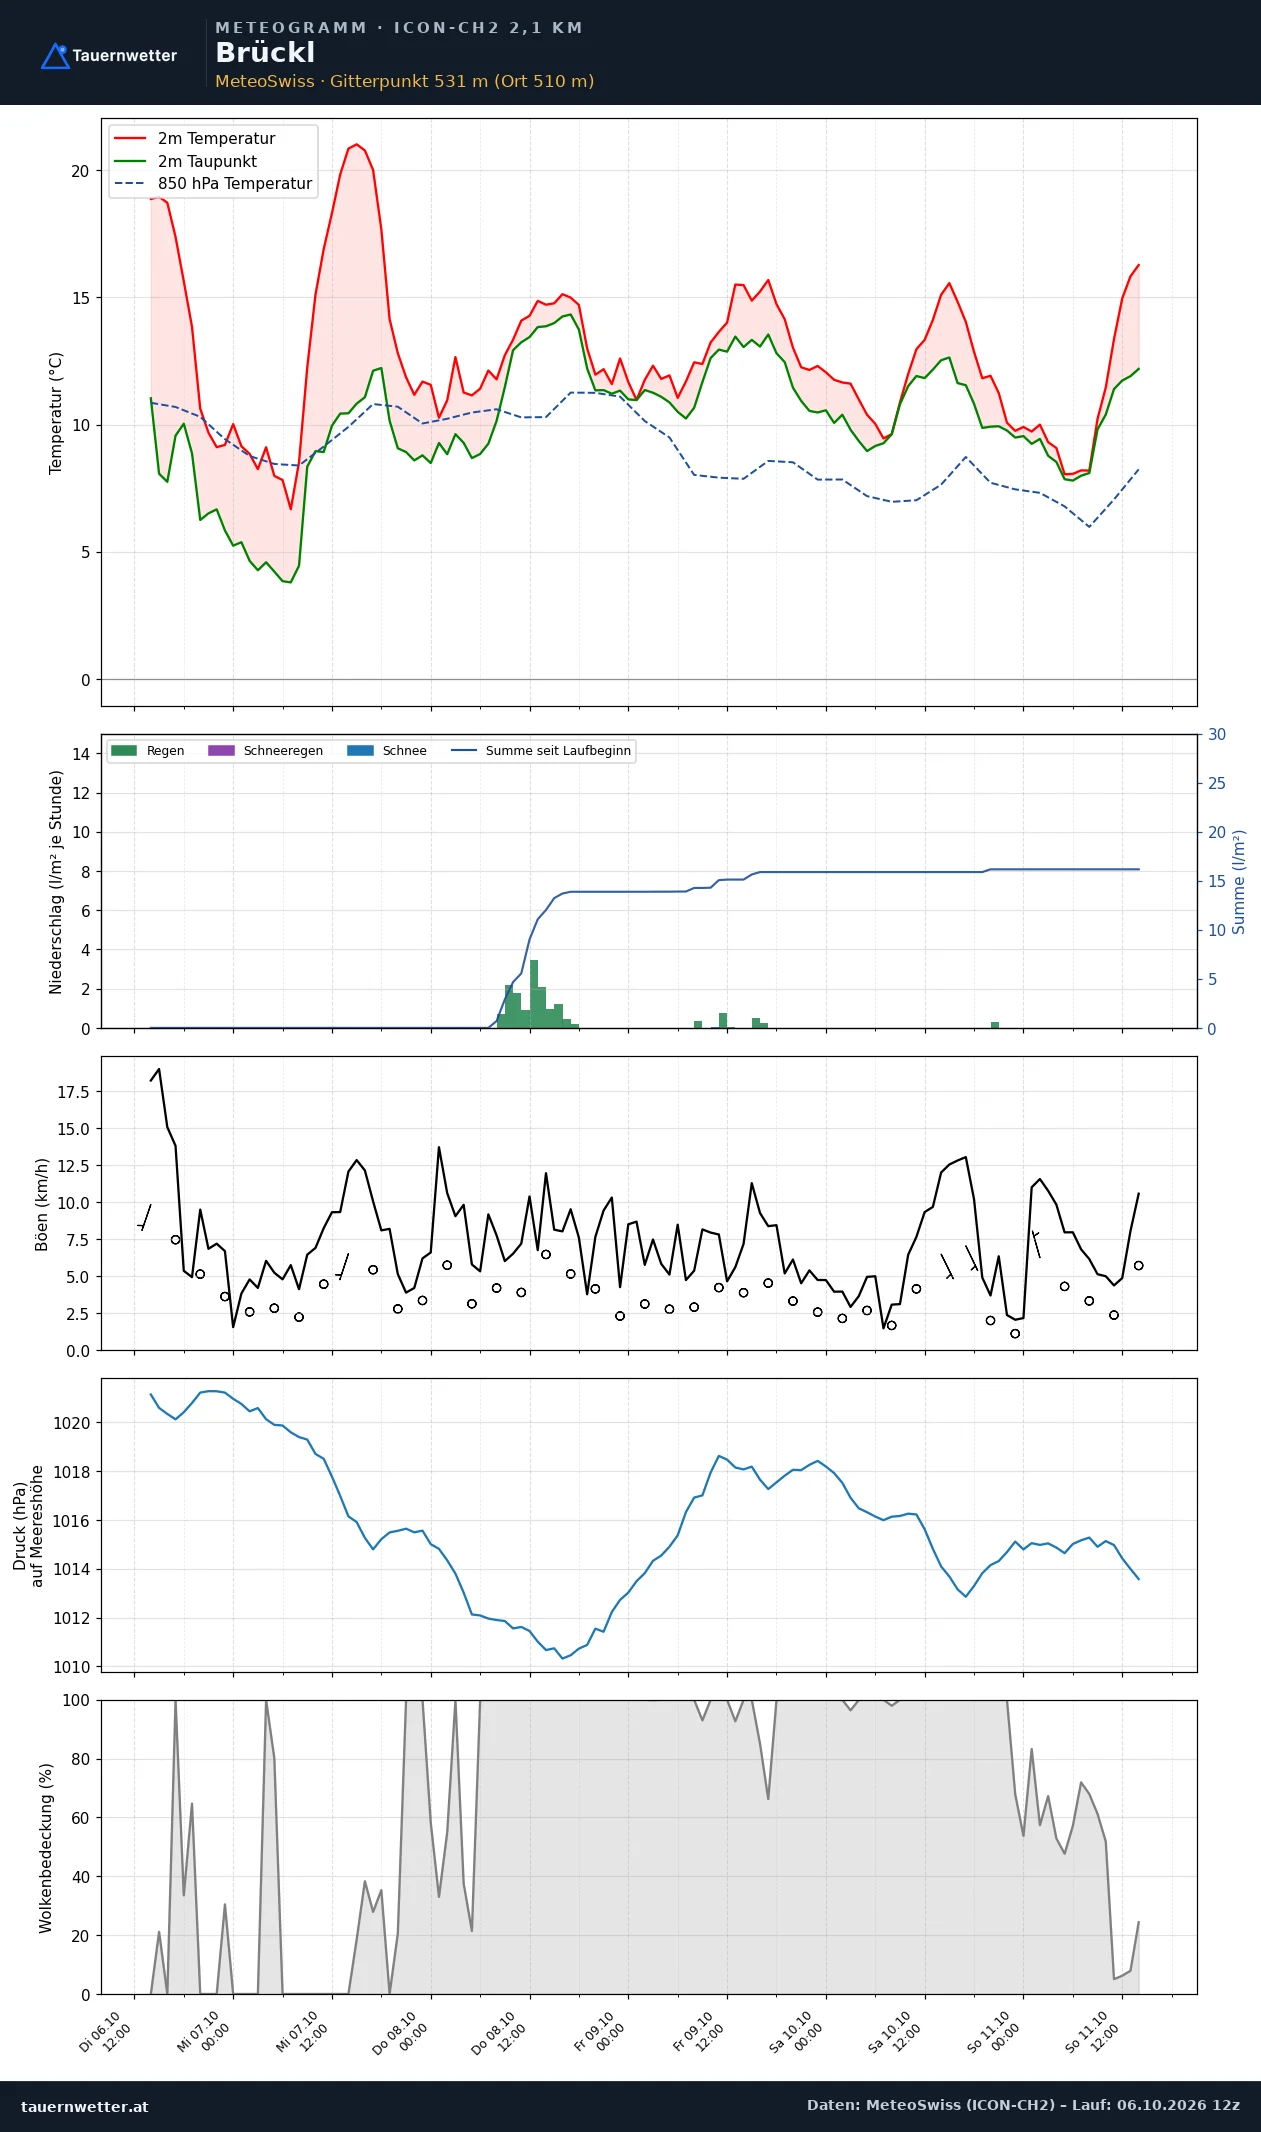Click the Schneeregen legend label

(283, 751)
